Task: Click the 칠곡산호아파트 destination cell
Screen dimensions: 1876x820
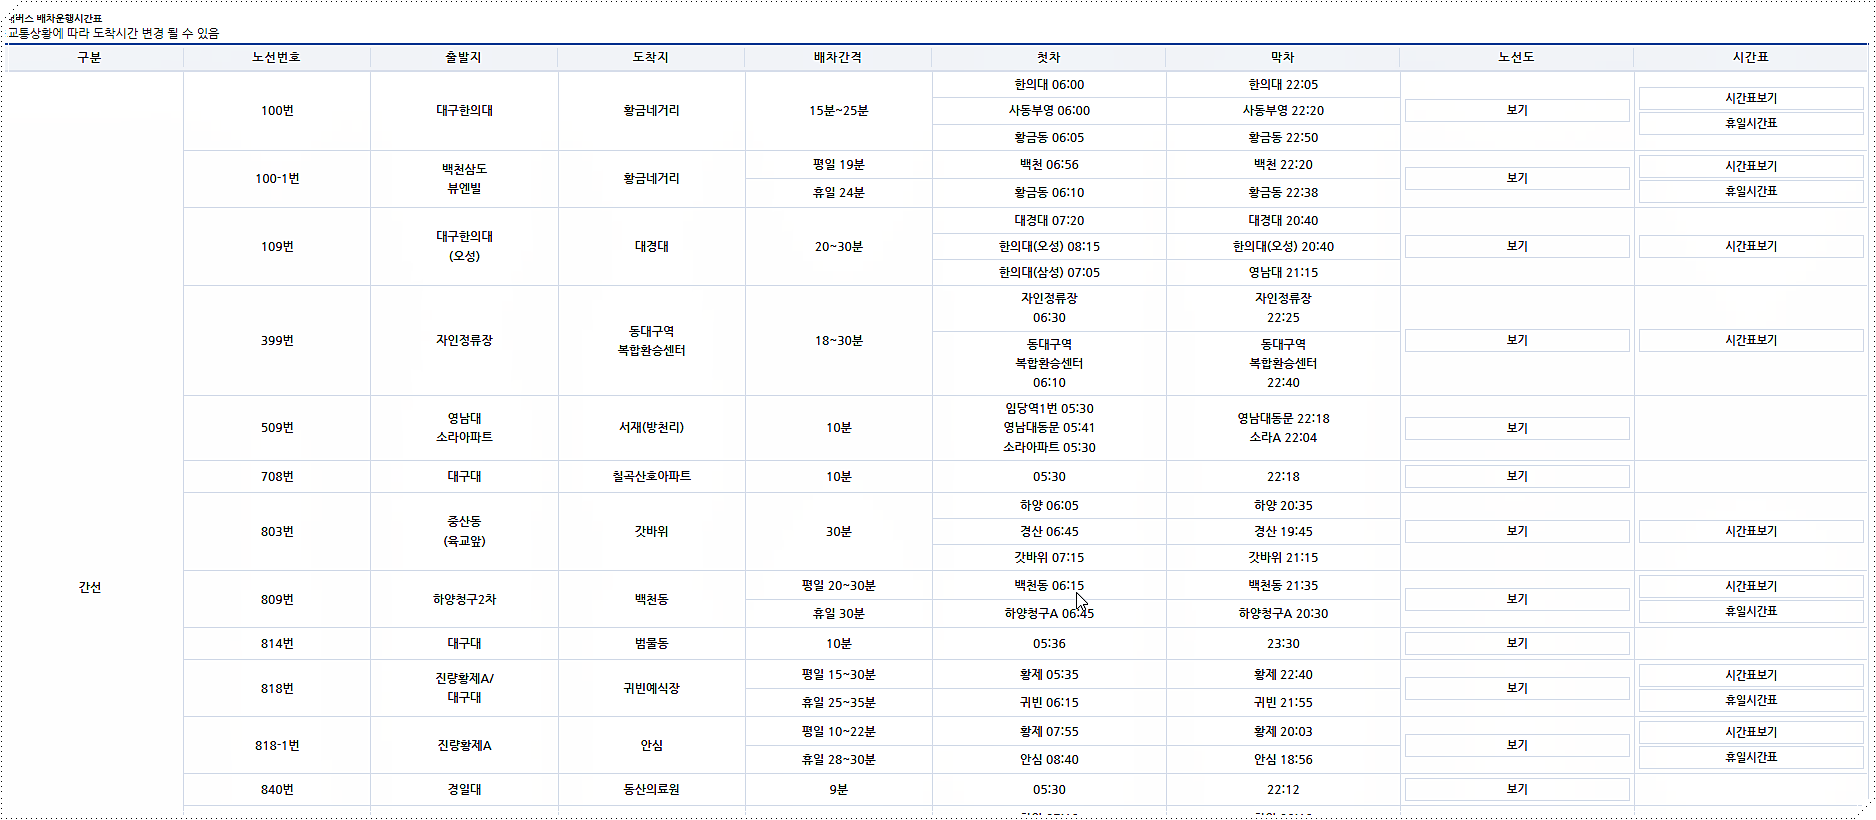Action: (x=651, y=477)
